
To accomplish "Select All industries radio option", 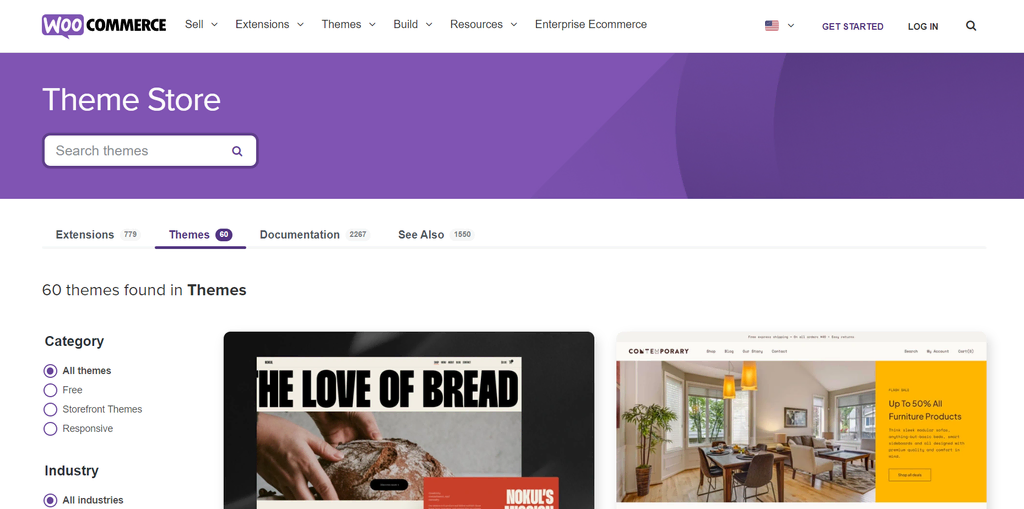I will pyautogui.click(x=50, y=501).
